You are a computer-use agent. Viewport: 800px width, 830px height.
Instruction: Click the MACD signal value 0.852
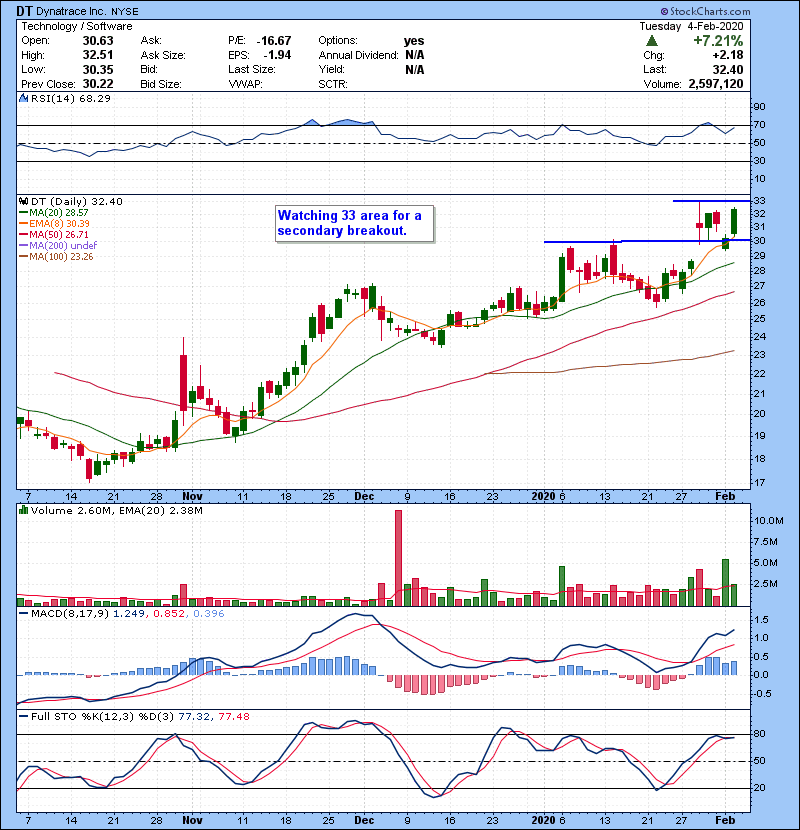[x=169, y=614]
